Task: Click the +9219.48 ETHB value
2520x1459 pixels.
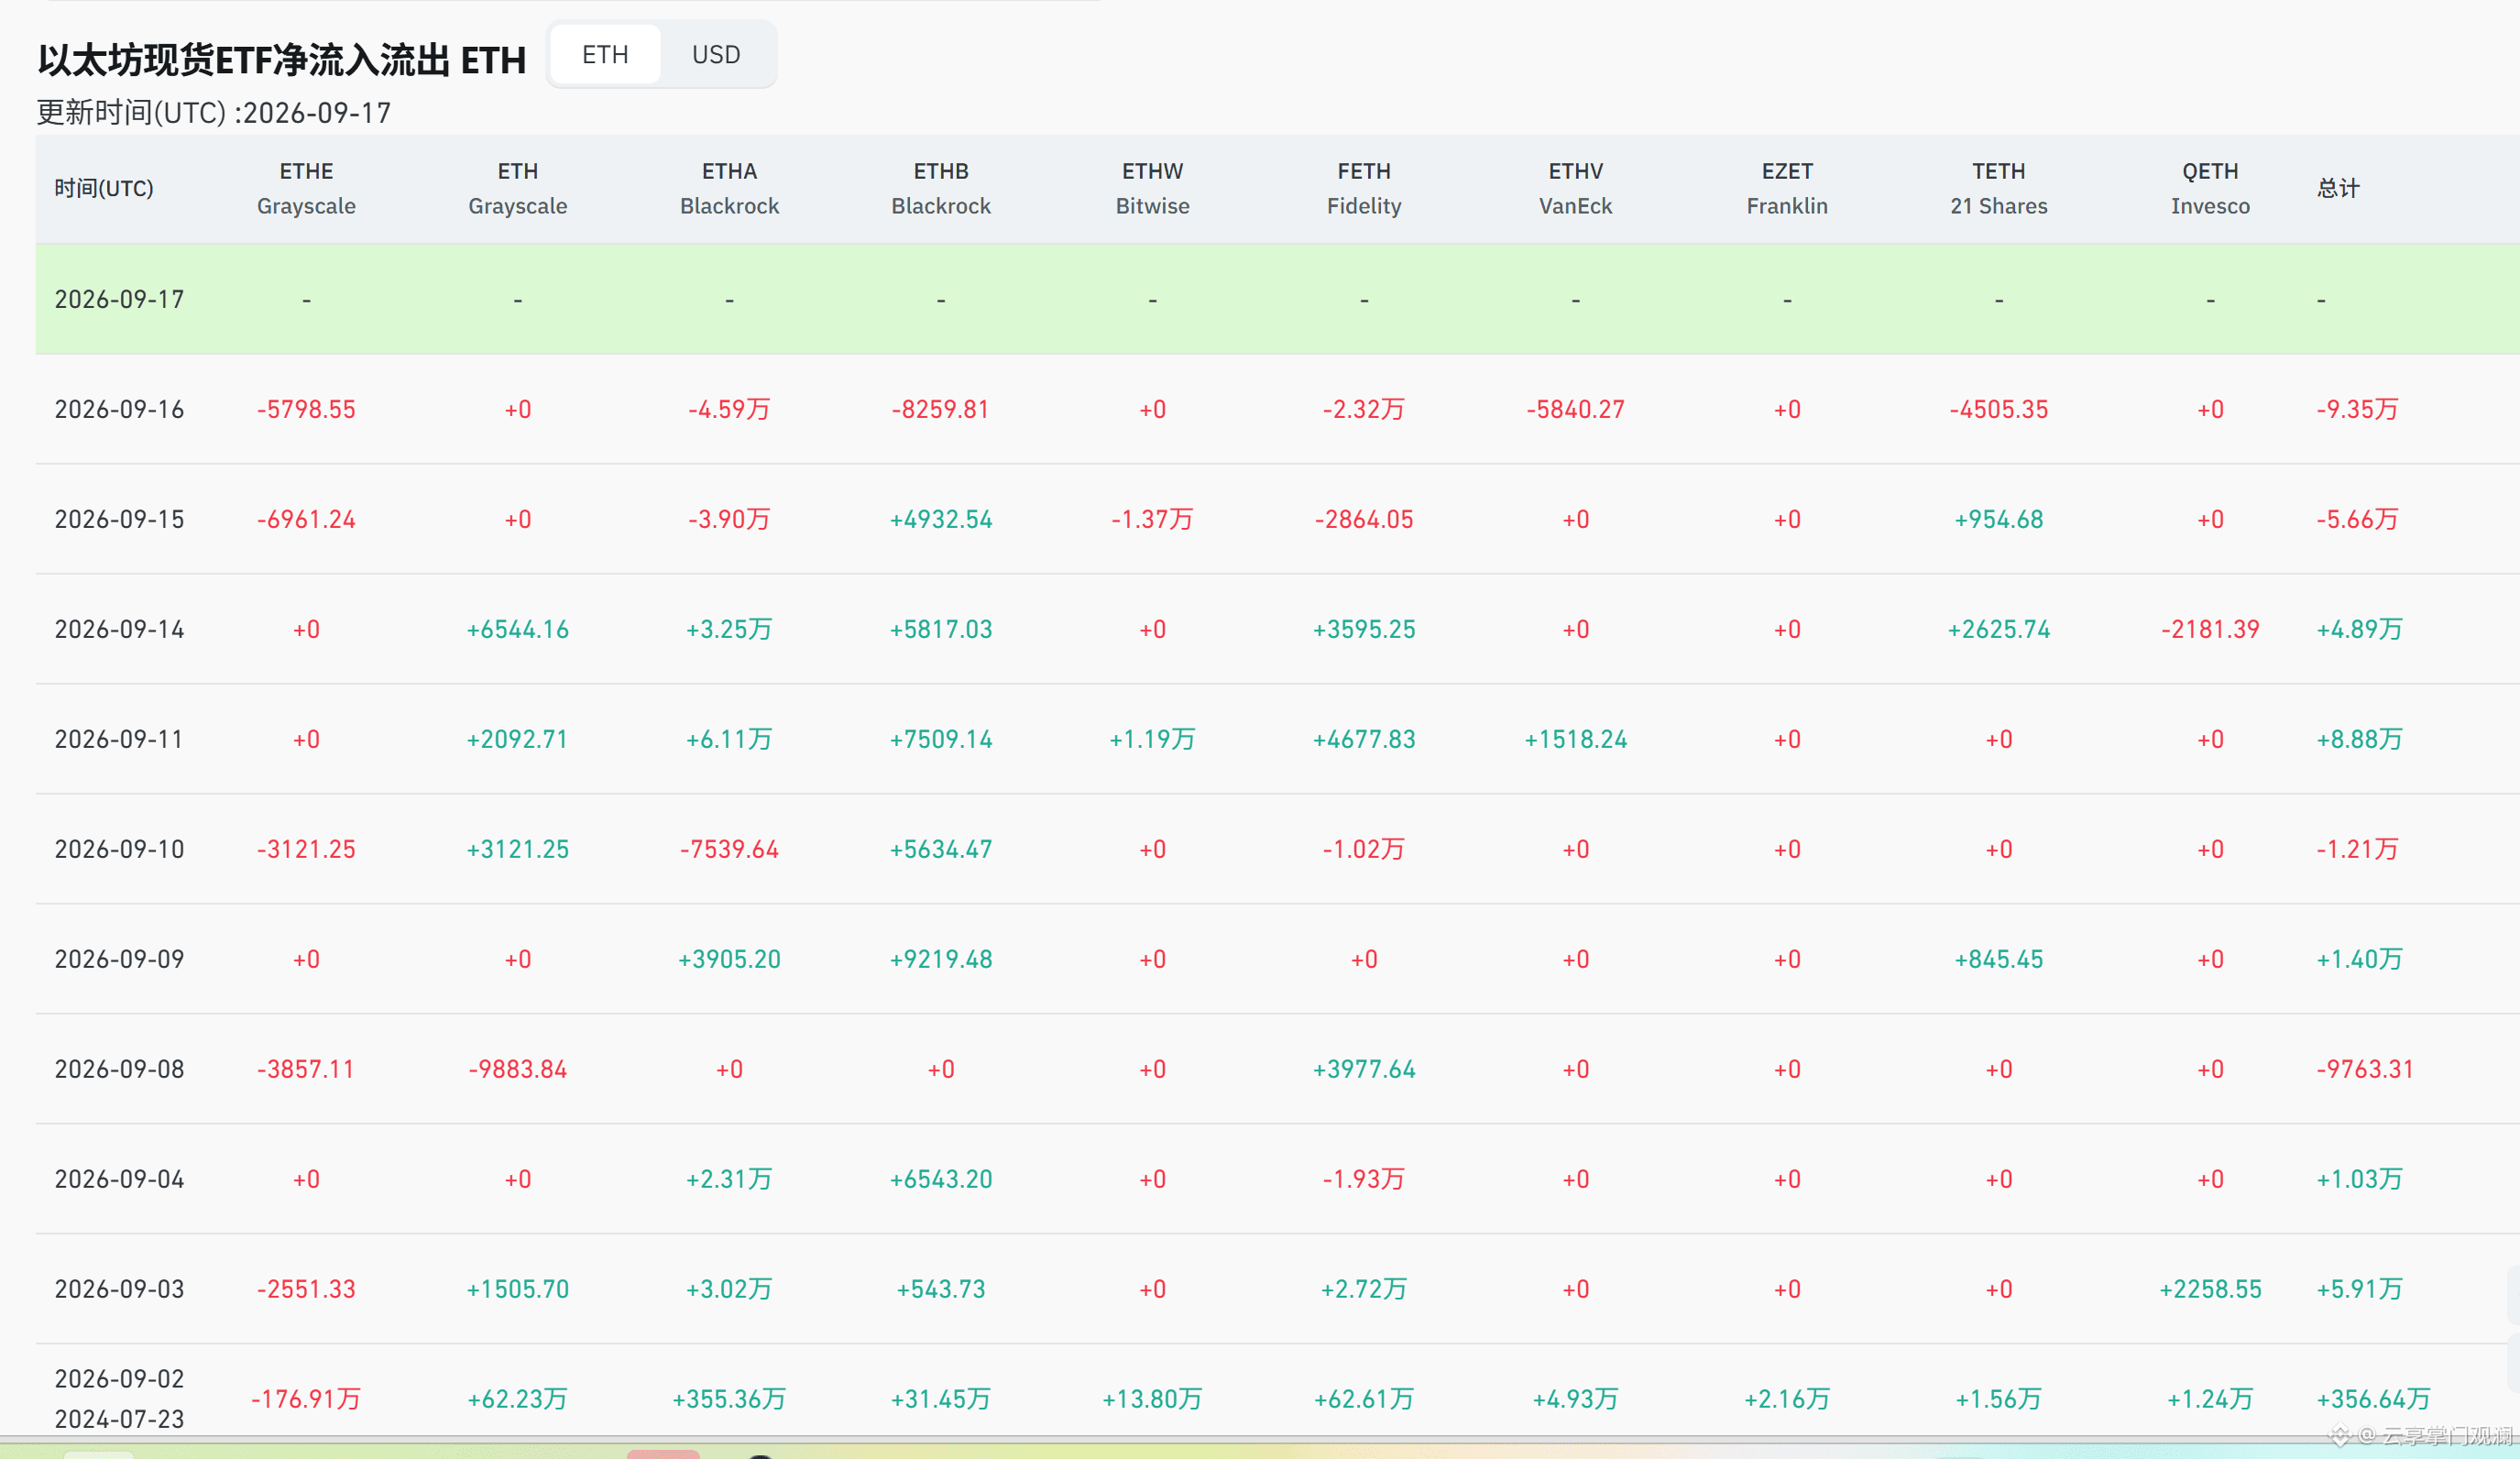Action: (941, 959)
